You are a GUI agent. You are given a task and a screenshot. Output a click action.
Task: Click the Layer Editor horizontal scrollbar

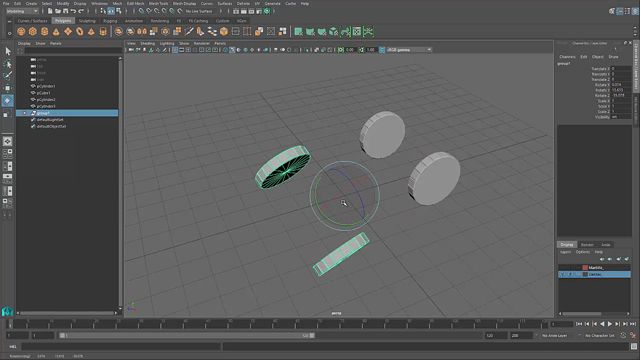(582, 314)
